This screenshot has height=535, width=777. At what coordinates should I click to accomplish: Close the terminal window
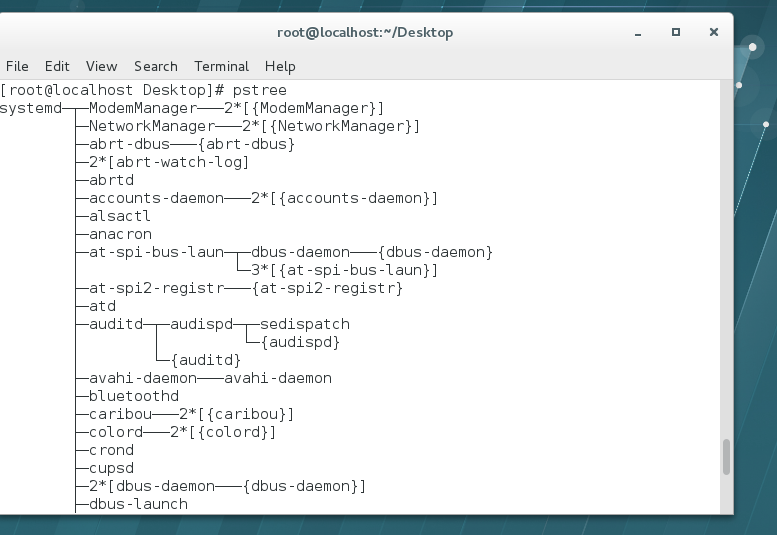pos(714,32)
